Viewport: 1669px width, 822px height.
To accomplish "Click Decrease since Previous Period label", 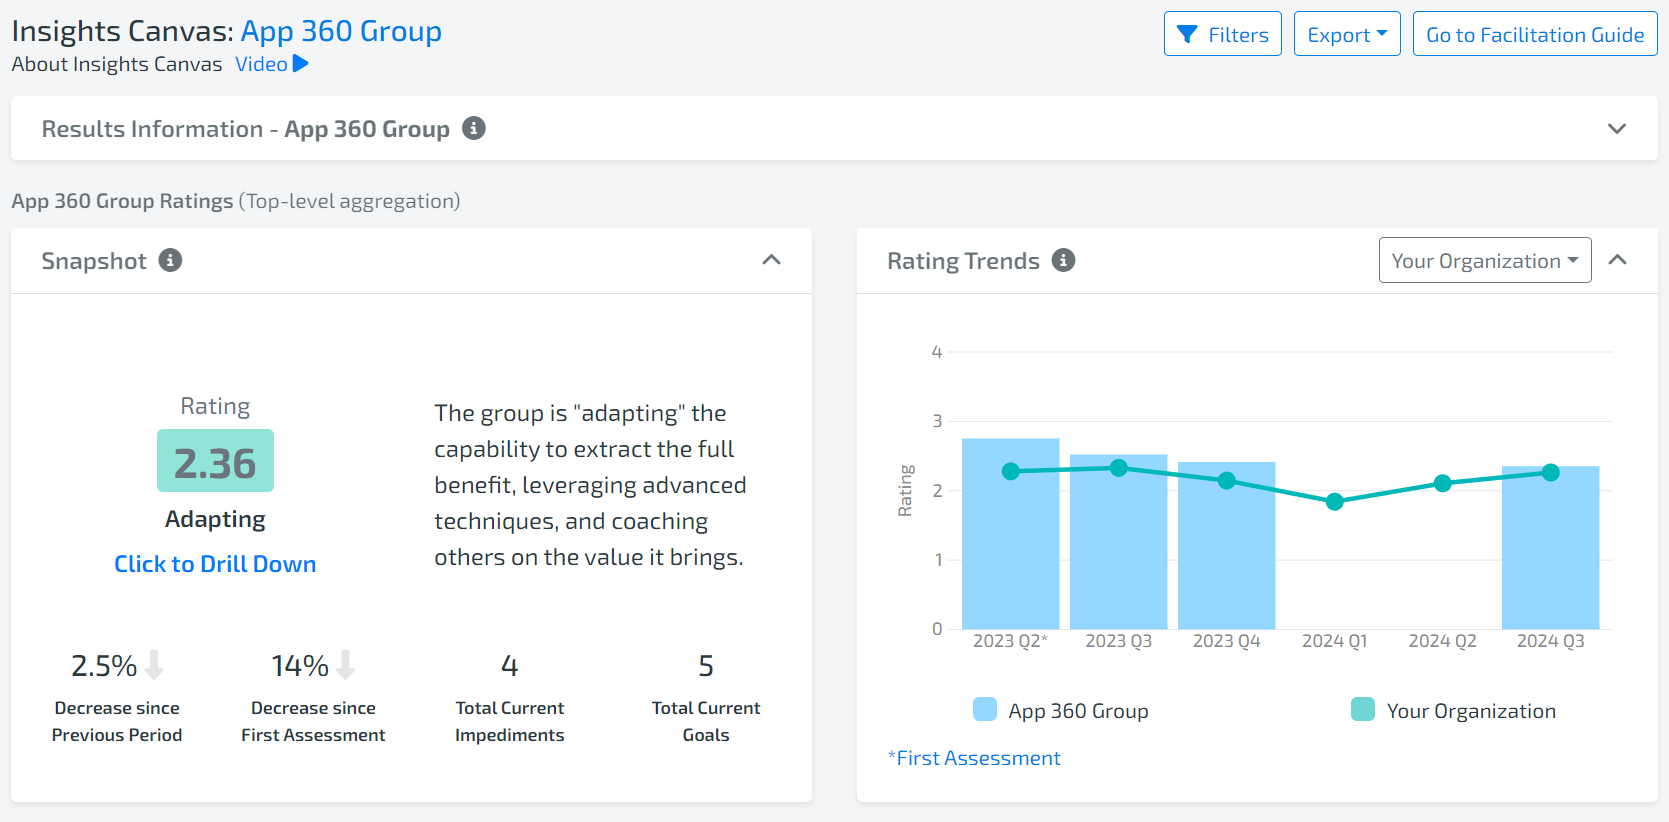I will (117, 721).
